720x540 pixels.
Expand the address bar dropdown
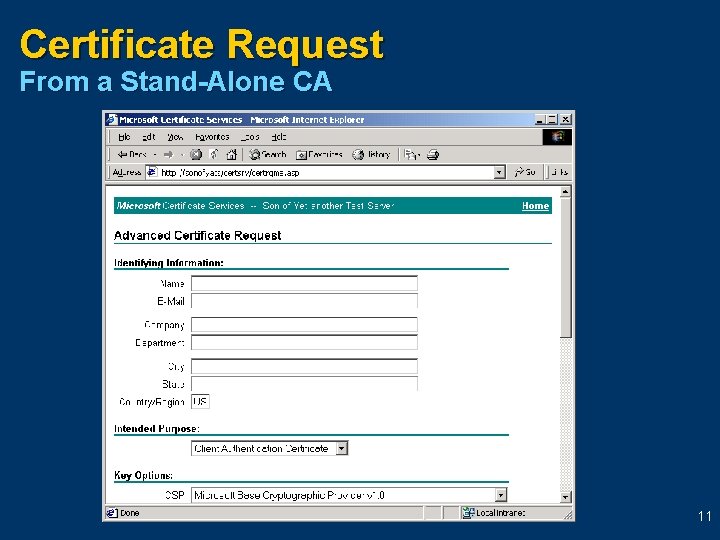(500, 172)
